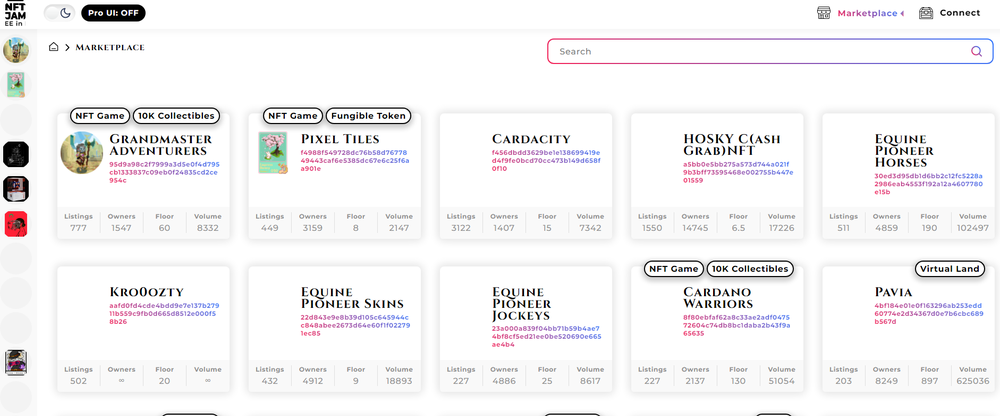The width and height of the screenshot is (1000, 416).
Task: Click the Marketplace breadcrumb text
Action: [110, 47]
